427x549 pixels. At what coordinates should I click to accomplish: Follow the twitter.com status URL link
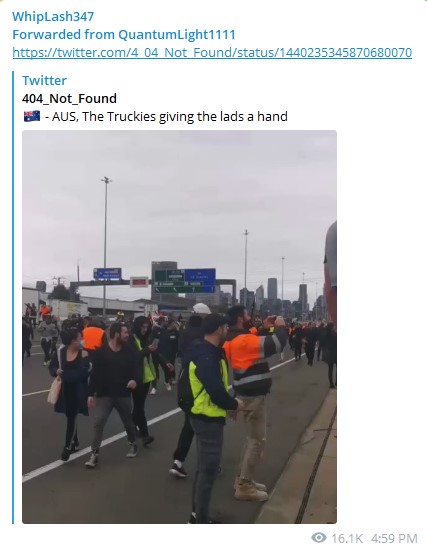(212, 53)
